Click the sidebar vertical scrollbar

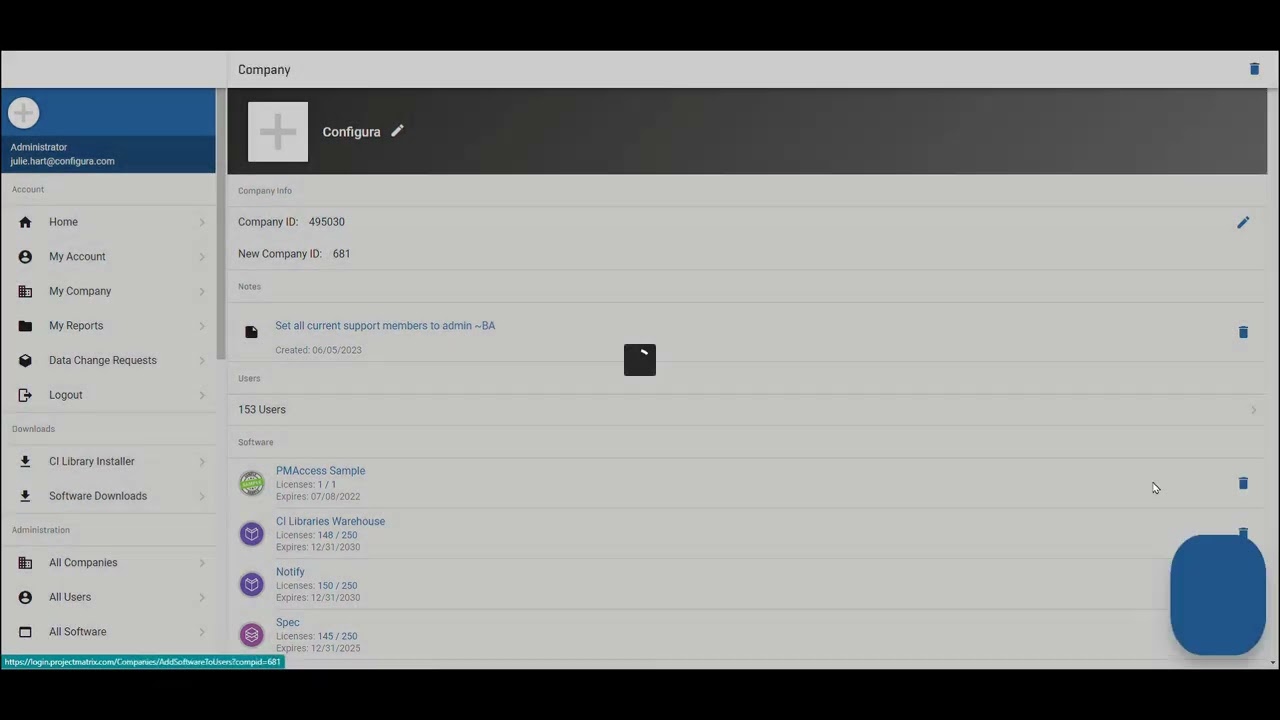click(221, 224)
